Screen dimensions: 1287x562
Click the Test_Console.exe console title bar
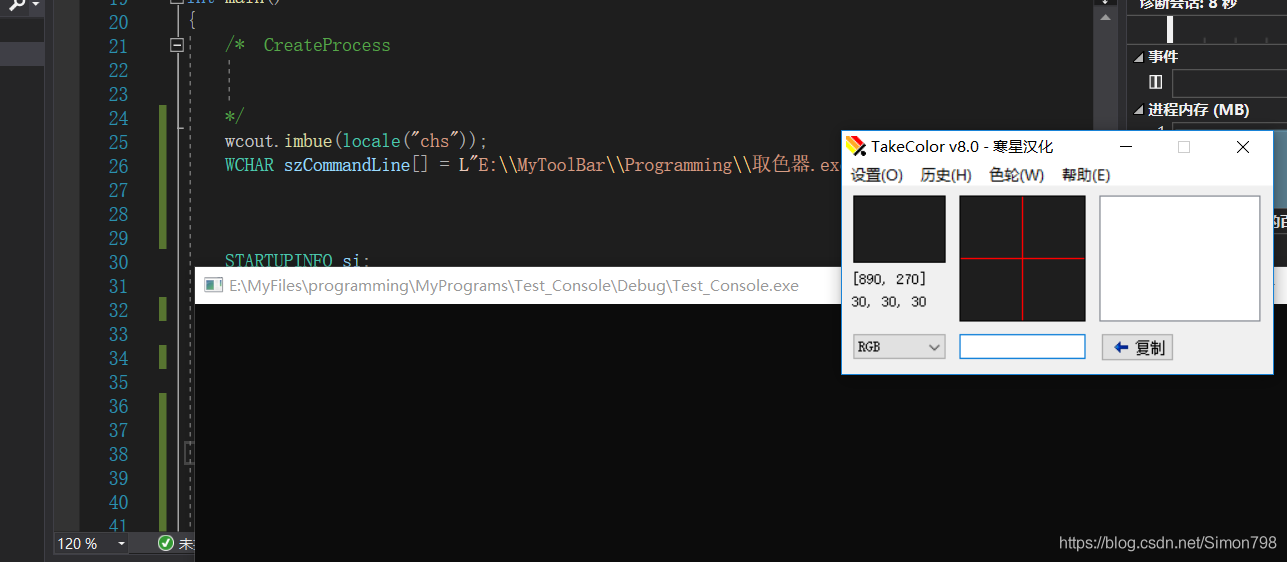518,285
